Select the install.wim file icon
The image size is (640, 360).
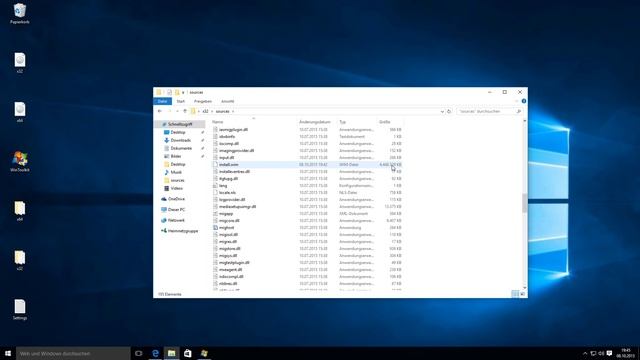pyautogui.click(x=215, y=164)
